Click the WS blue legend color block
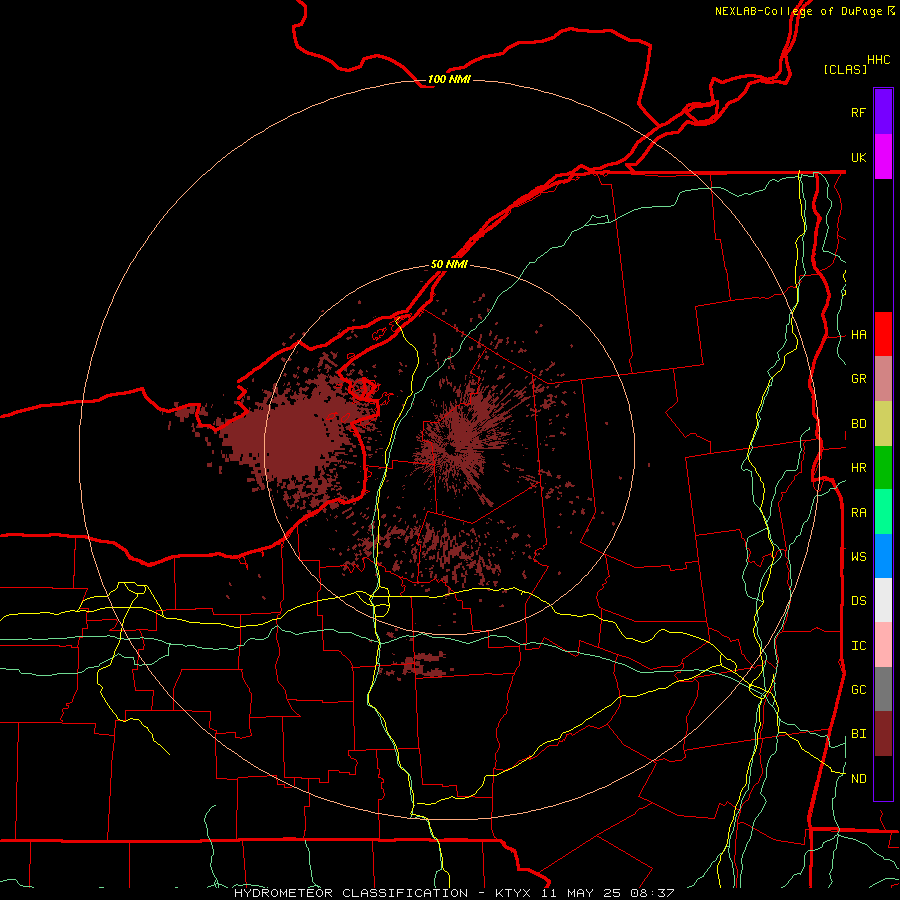Image resolution: width=900 pixels, height=900 pixels. coord(883,556)
